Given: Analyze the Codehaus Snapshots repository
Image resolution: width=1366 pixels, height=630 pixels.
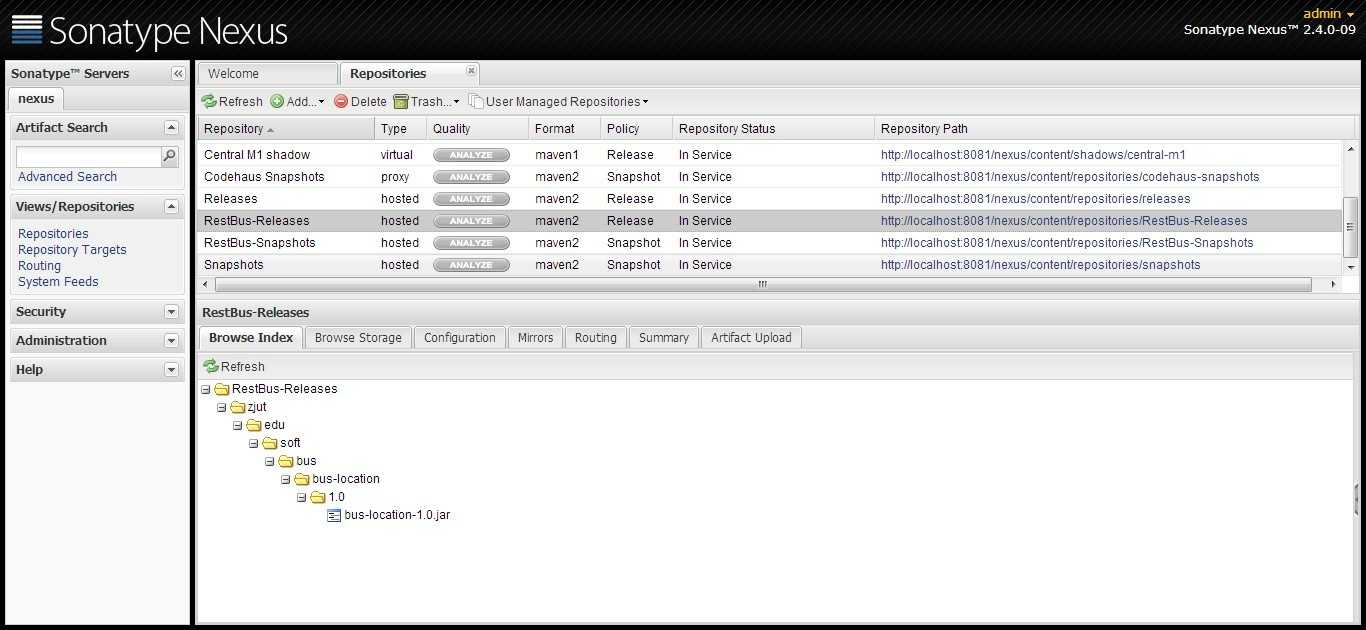Looking at the screenshot, I should 471,177.
